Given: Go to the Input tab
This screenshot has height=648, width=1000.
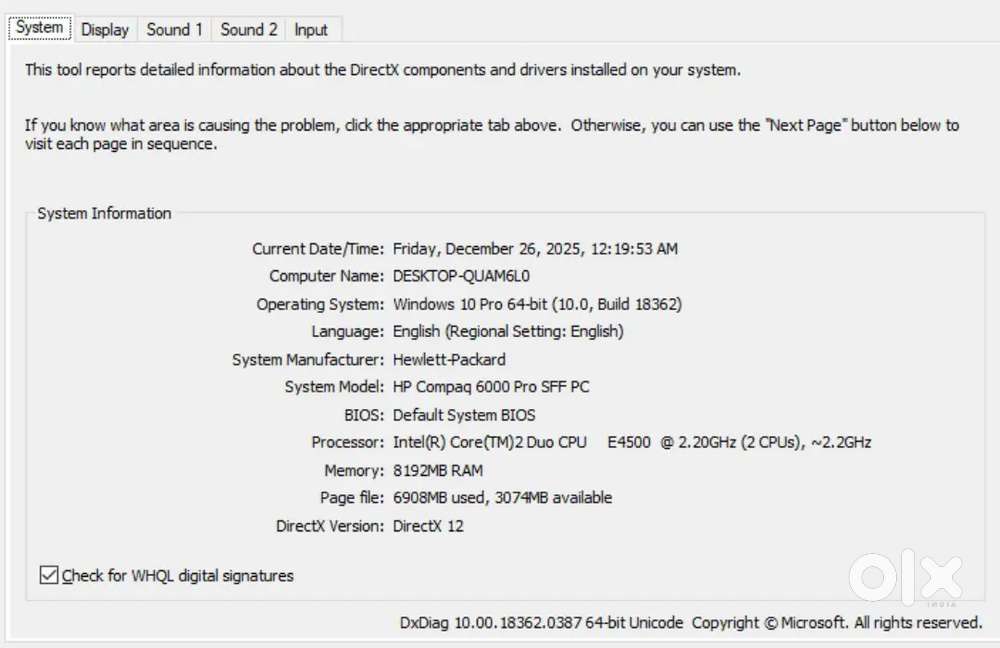Looking at the screenshot, I should tap(311, 30).
